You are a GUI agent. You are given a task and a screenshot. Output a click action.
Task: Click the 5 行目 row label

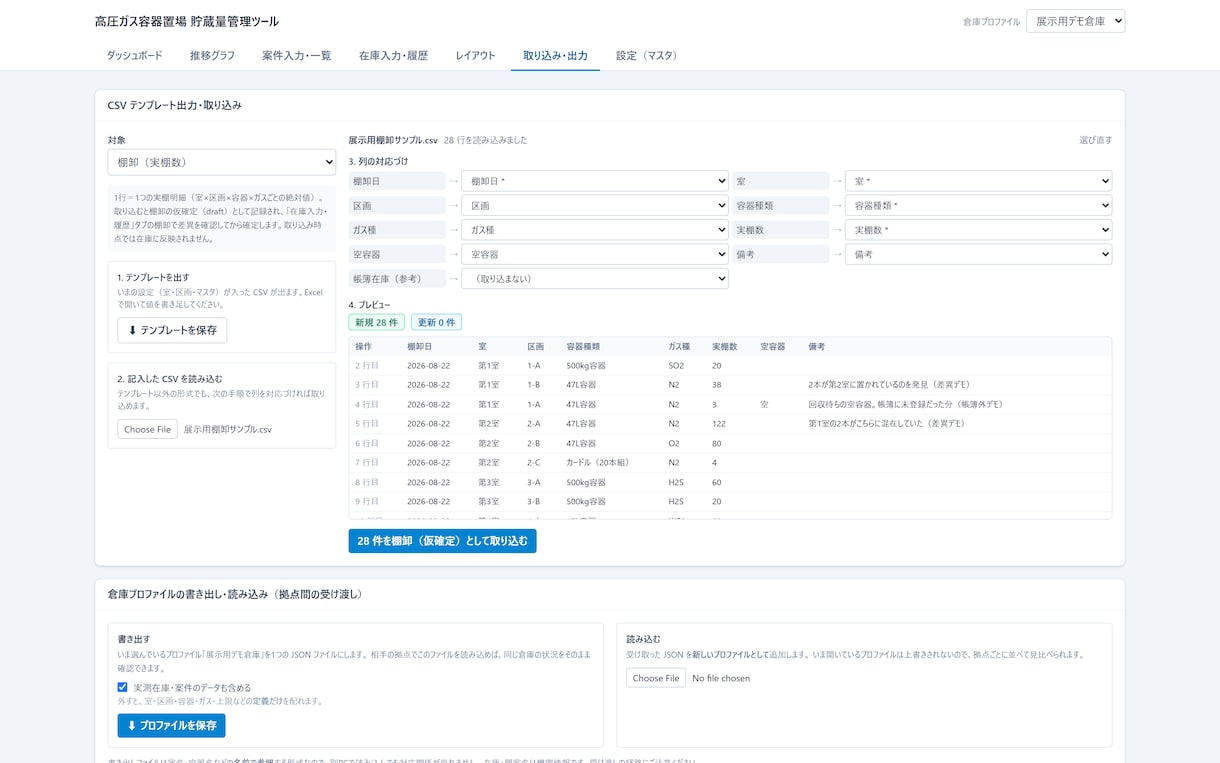[367, 424]
